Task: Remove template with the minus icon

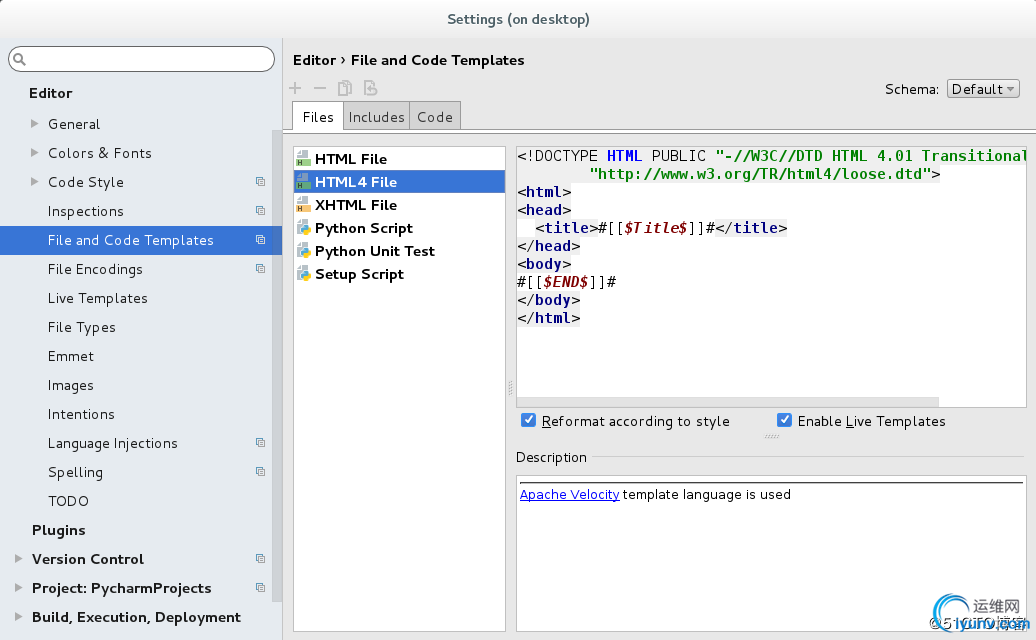Action: point(320,88)
